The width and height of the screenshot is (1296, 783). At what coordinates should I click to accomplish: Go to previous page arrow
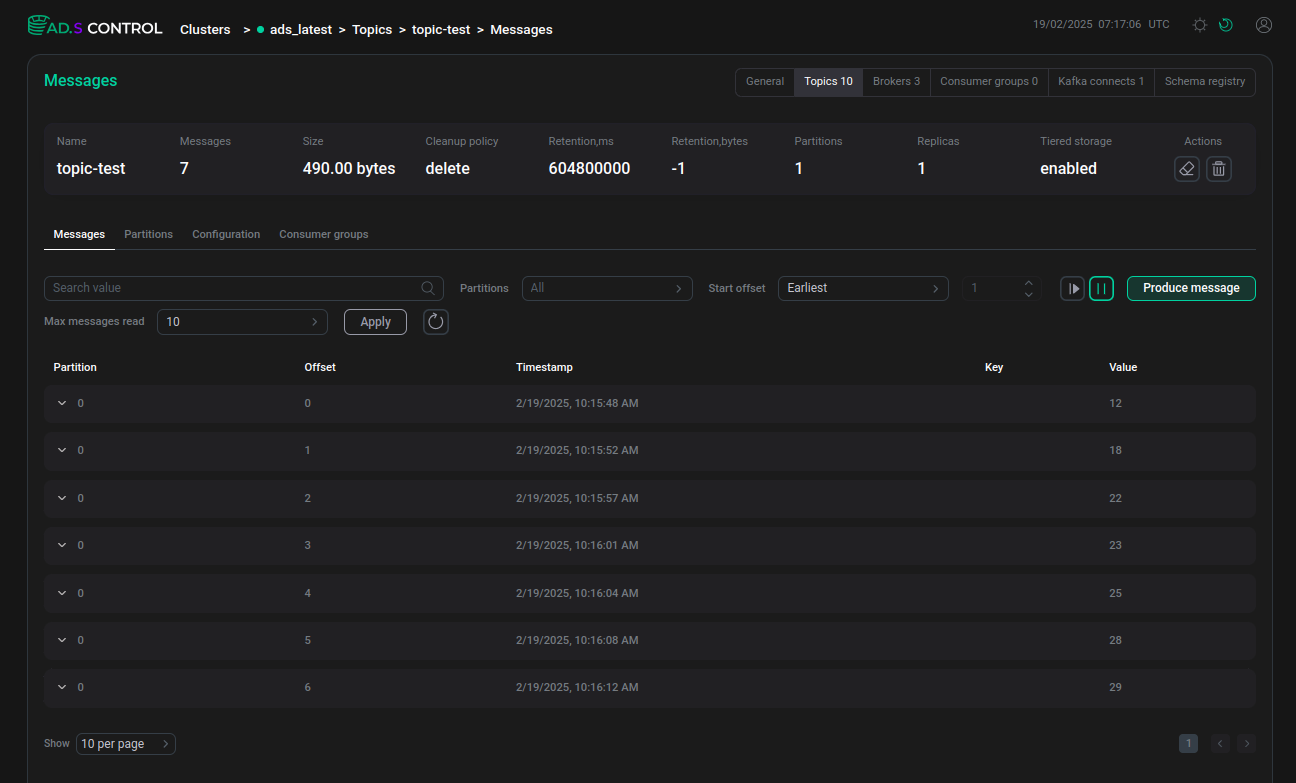pos(1220,743)
